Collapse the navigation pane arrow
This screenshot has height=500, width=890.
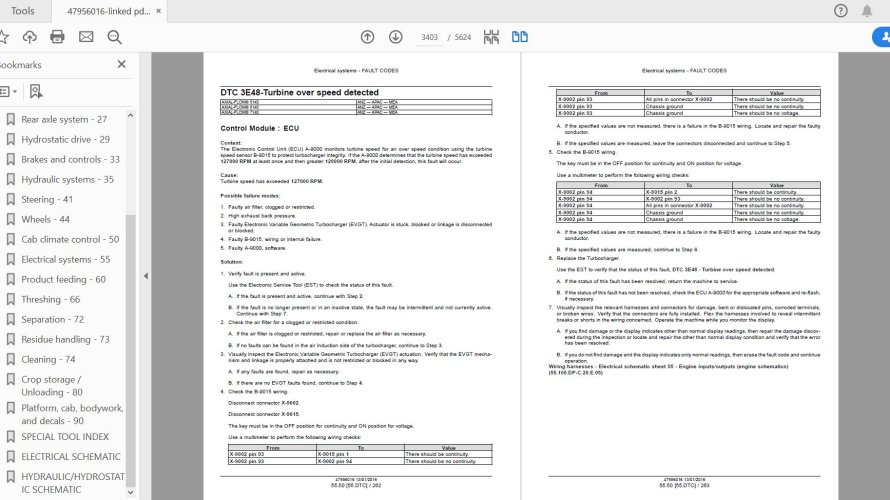(146, 276)
